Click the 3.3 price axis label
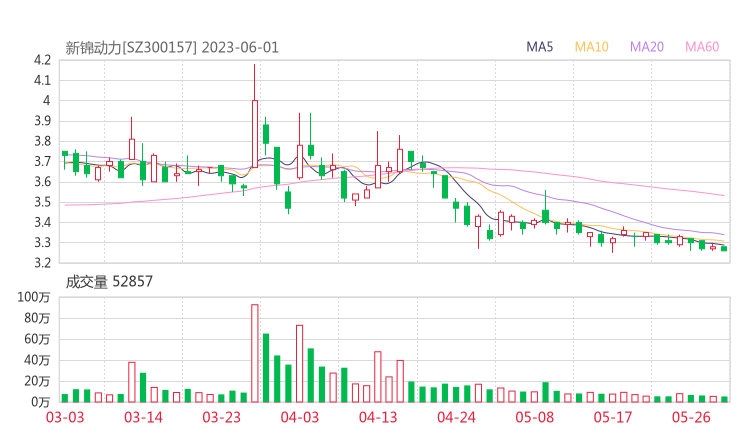The height and width of the screenshot is (440, 740). point(42,243)
